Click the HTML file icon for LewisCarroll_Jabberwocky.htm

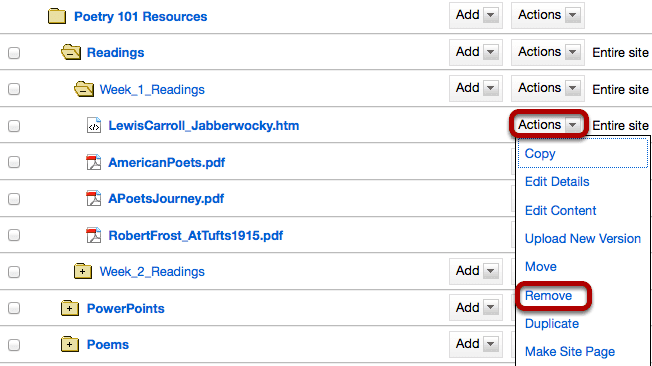(x=94, y=125)
